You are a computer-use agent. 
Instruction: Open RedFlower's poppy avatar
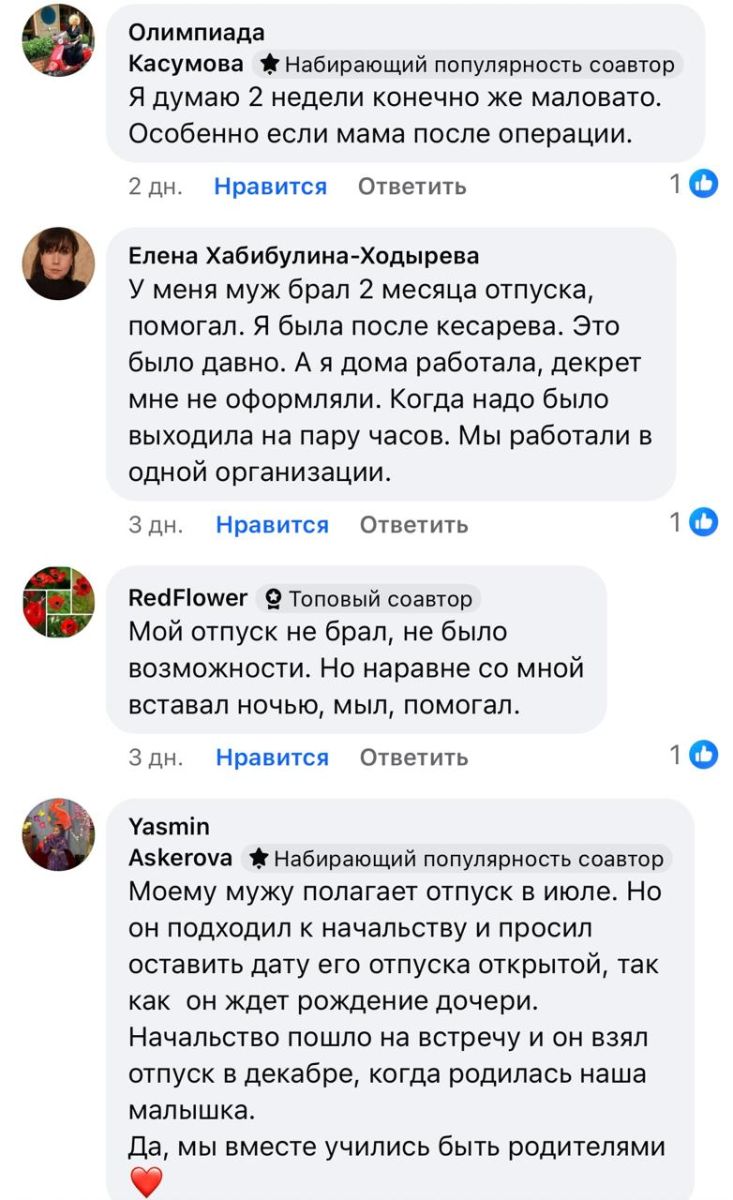[58, 602]
